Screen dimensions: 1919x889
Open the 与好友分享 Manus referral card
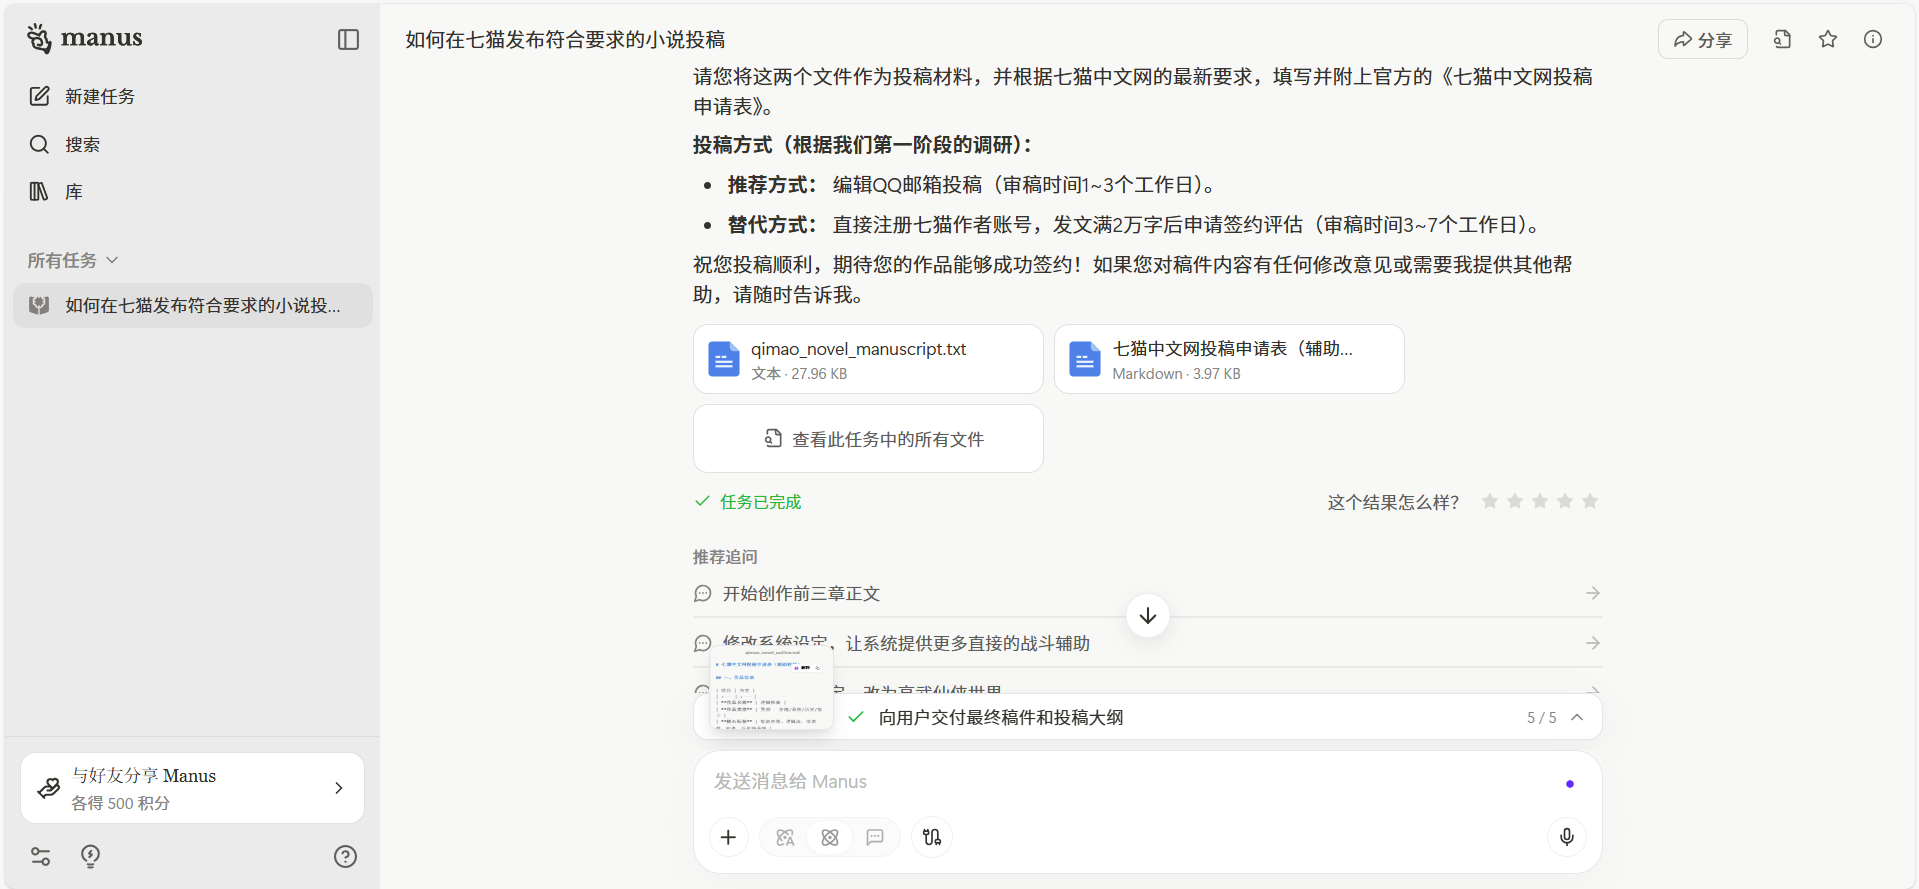192,788
